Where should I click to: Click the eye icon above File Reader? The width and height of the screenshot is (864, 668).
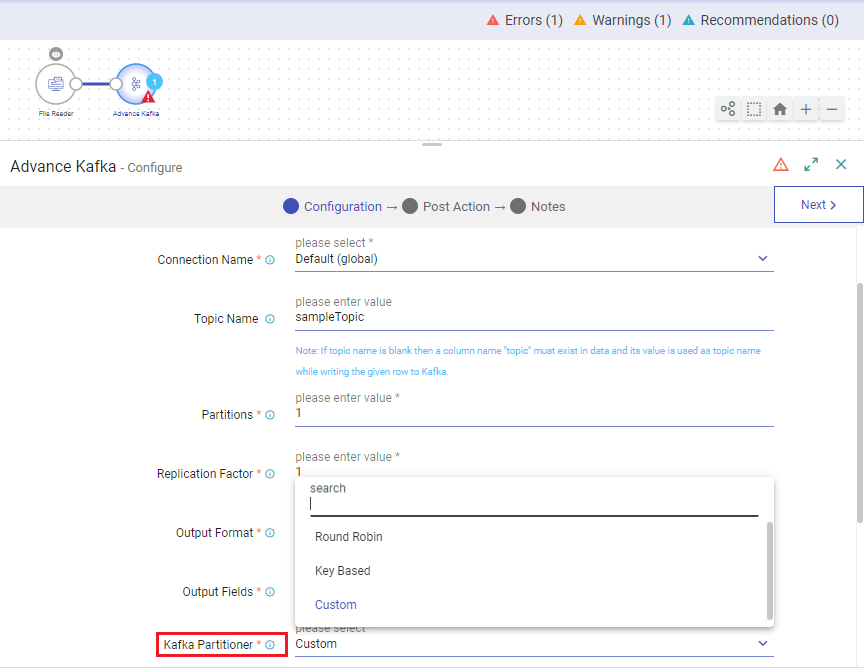pyautogui.click(x=56, y=54)
